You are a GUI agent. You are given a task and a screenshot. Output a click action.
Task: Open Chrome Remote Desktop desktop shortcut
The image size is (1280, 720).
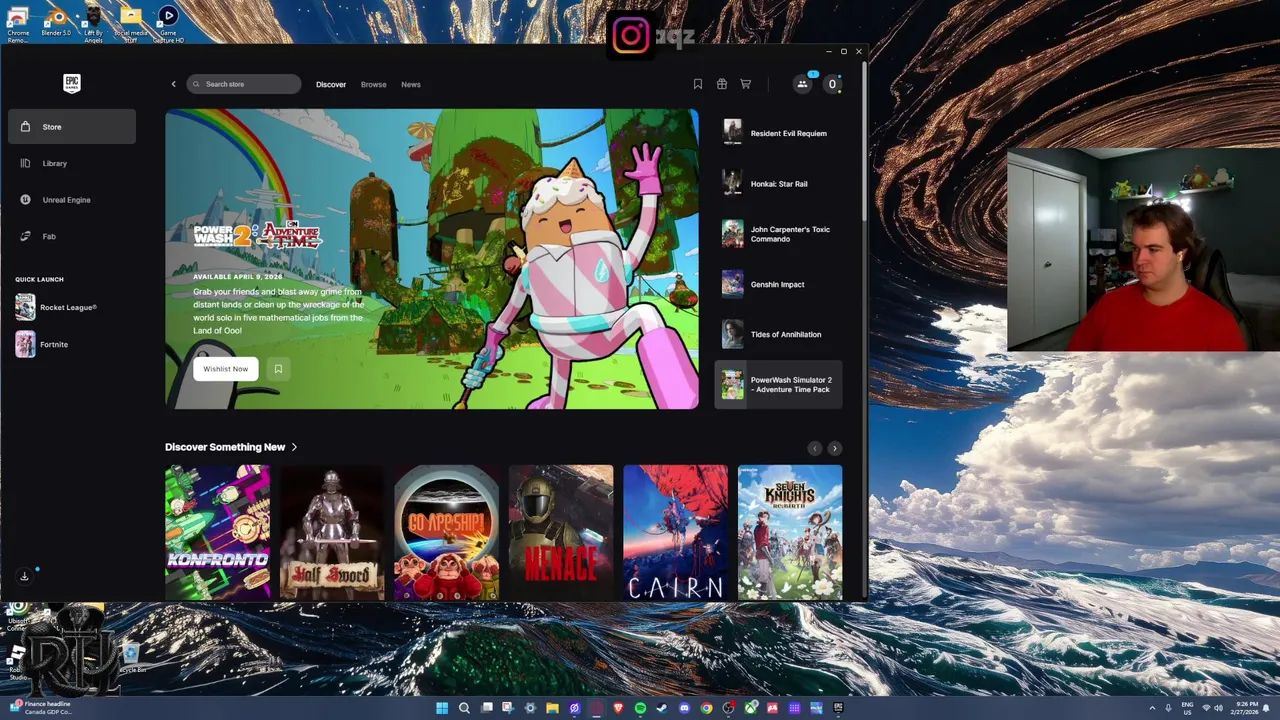[x=17, y=24]
